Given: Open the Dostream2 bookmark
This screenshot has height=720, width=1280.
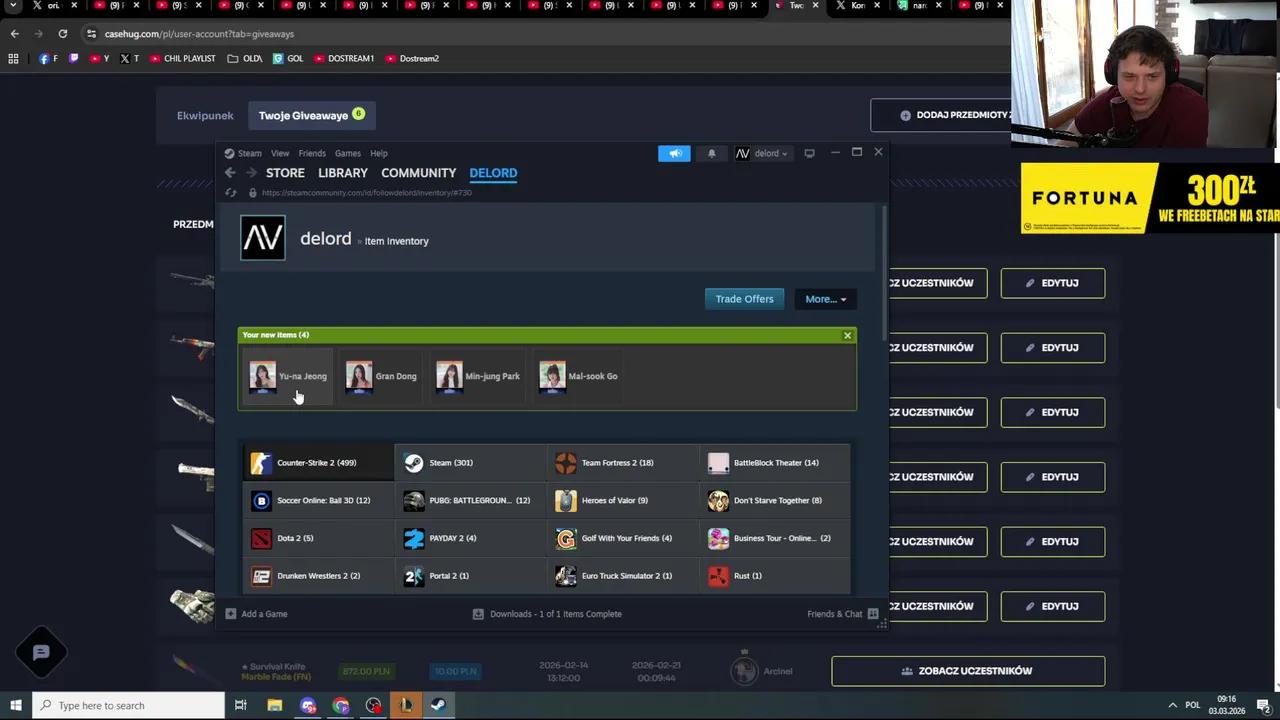Looking at the screenshot, I should [412, 59].
